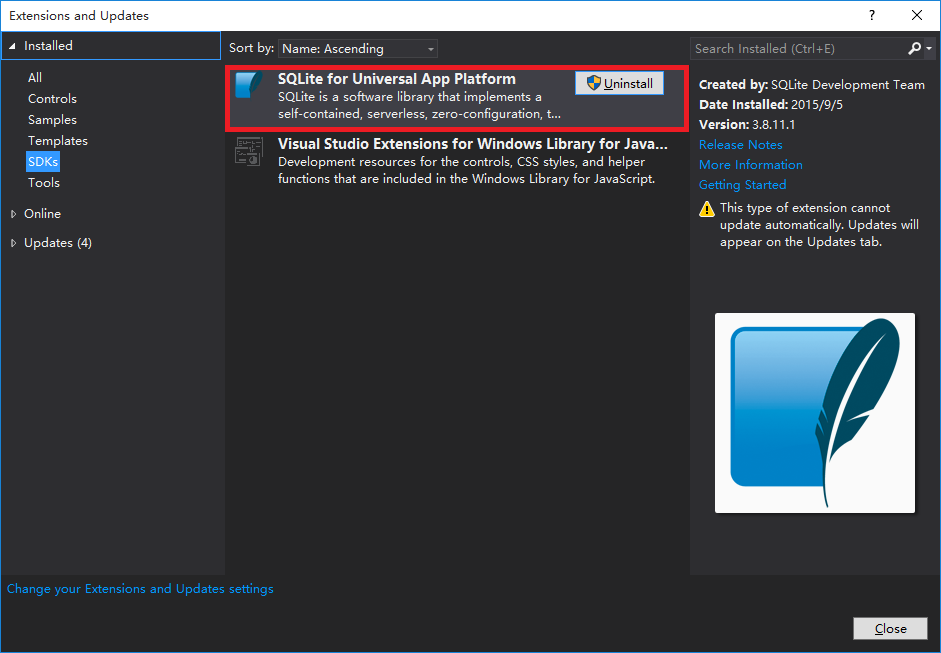
Task: Click the Visual Studio Extensions WinJS icon
Action: coord(248,151)
